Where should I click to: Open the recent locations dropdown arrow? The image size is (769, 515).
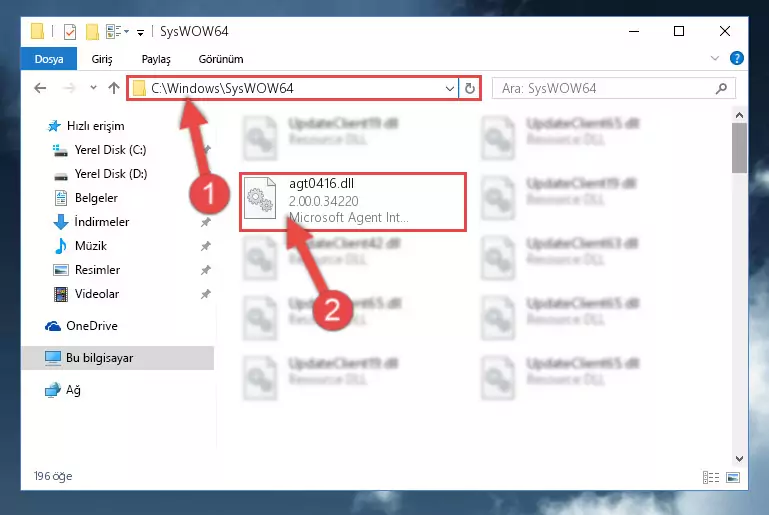click(93, 88)
